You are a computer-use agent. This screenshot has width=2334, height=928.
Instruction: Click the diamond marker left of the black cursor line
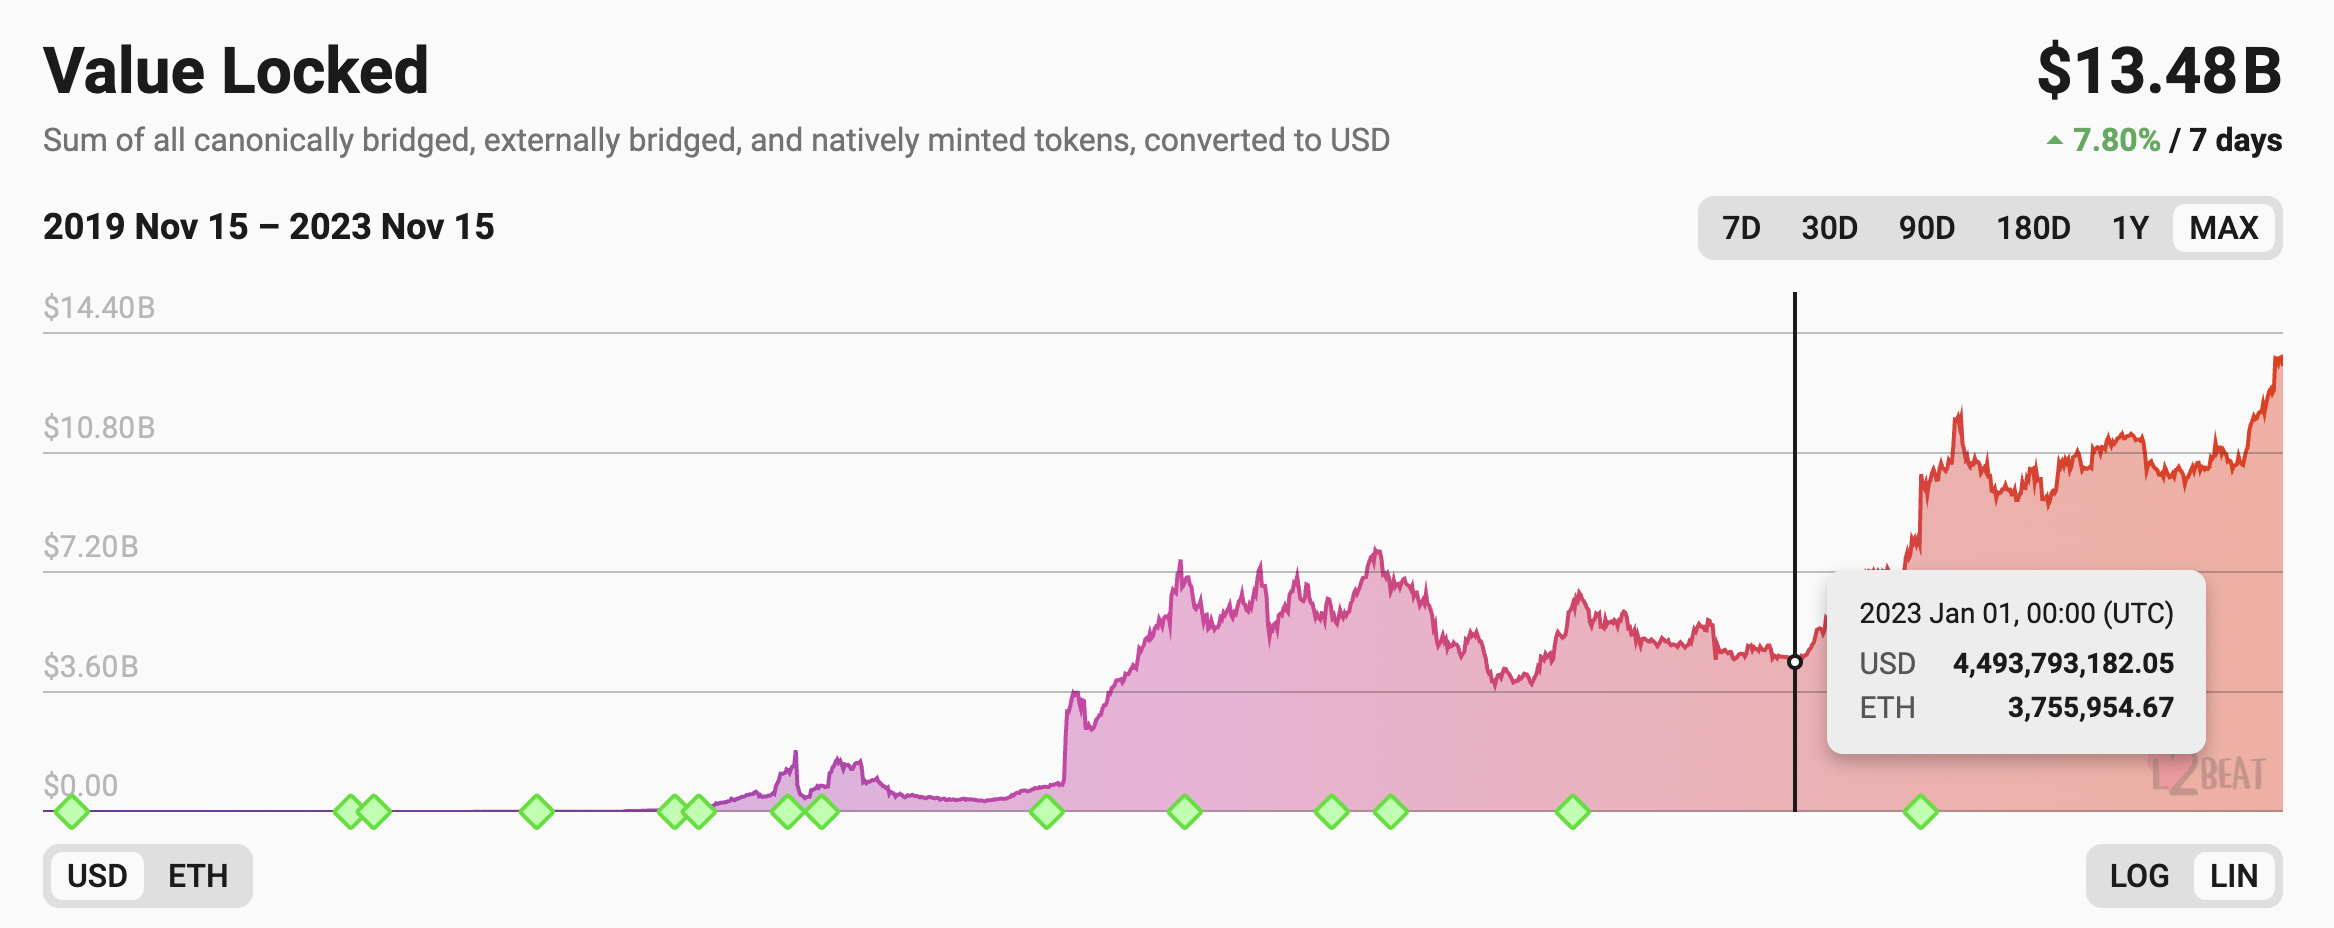(1573, 811)
